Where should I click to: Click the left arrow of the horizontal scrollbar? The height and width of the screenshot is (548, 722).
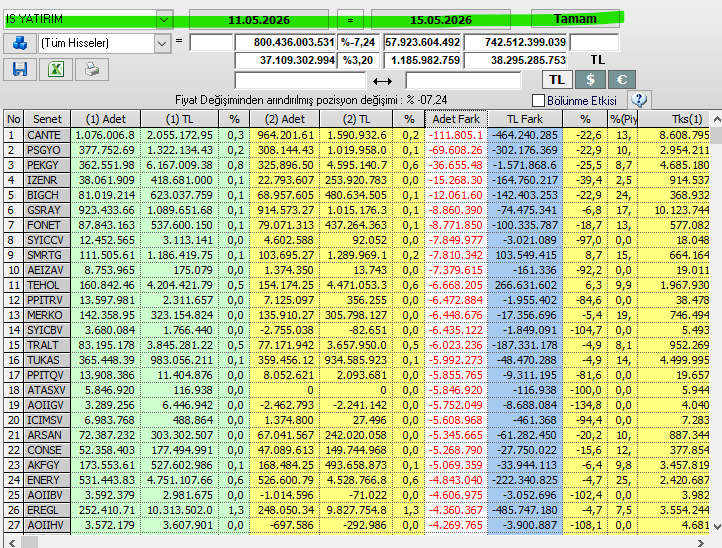[12, 543]
